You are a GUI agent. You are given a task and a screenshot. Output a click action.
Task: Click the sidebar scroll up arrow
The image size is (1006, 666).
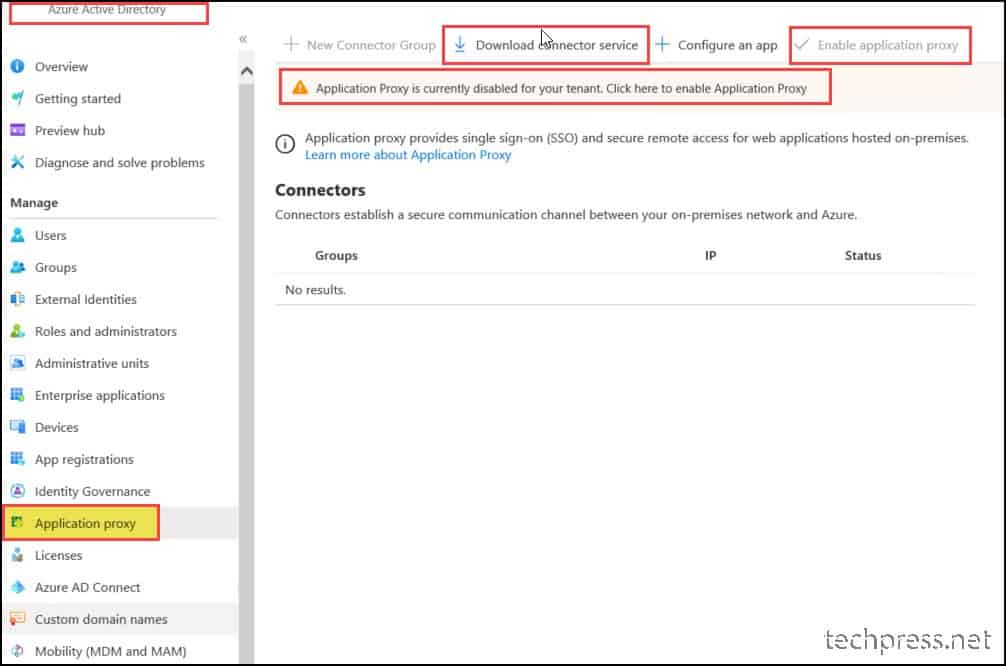[x=246, y=71]
